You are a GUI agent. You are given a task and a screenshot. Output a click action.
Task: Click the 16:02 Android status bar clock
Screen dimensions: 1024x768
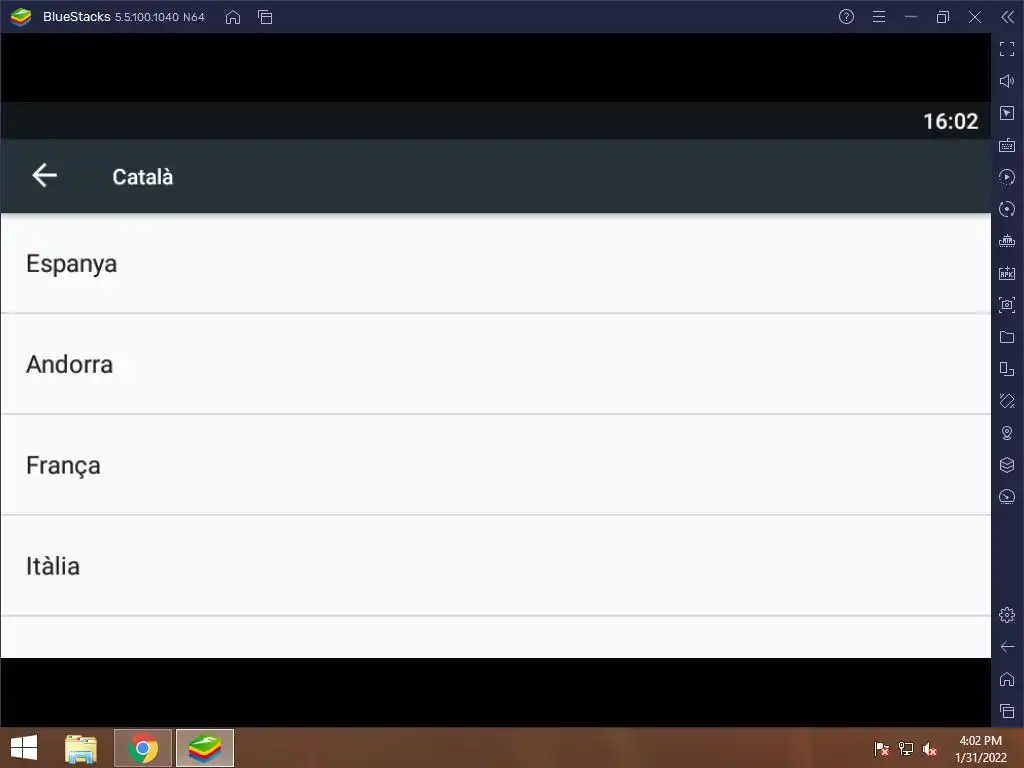click(x=951, y=121)
